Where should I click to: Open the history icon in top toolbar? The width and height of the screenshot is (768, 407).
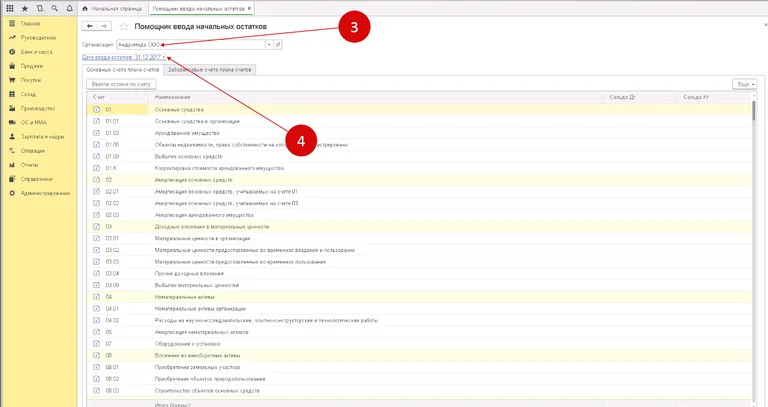pos(38,8)
